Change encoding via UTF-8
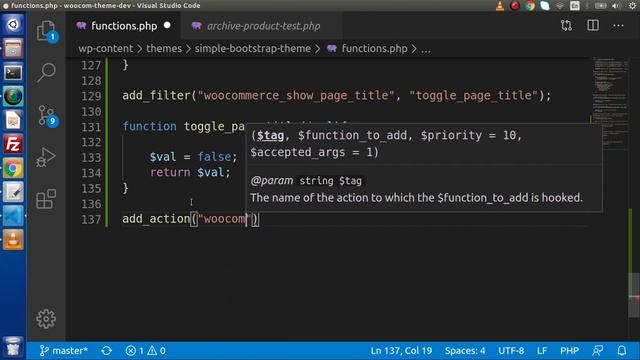 511,351
